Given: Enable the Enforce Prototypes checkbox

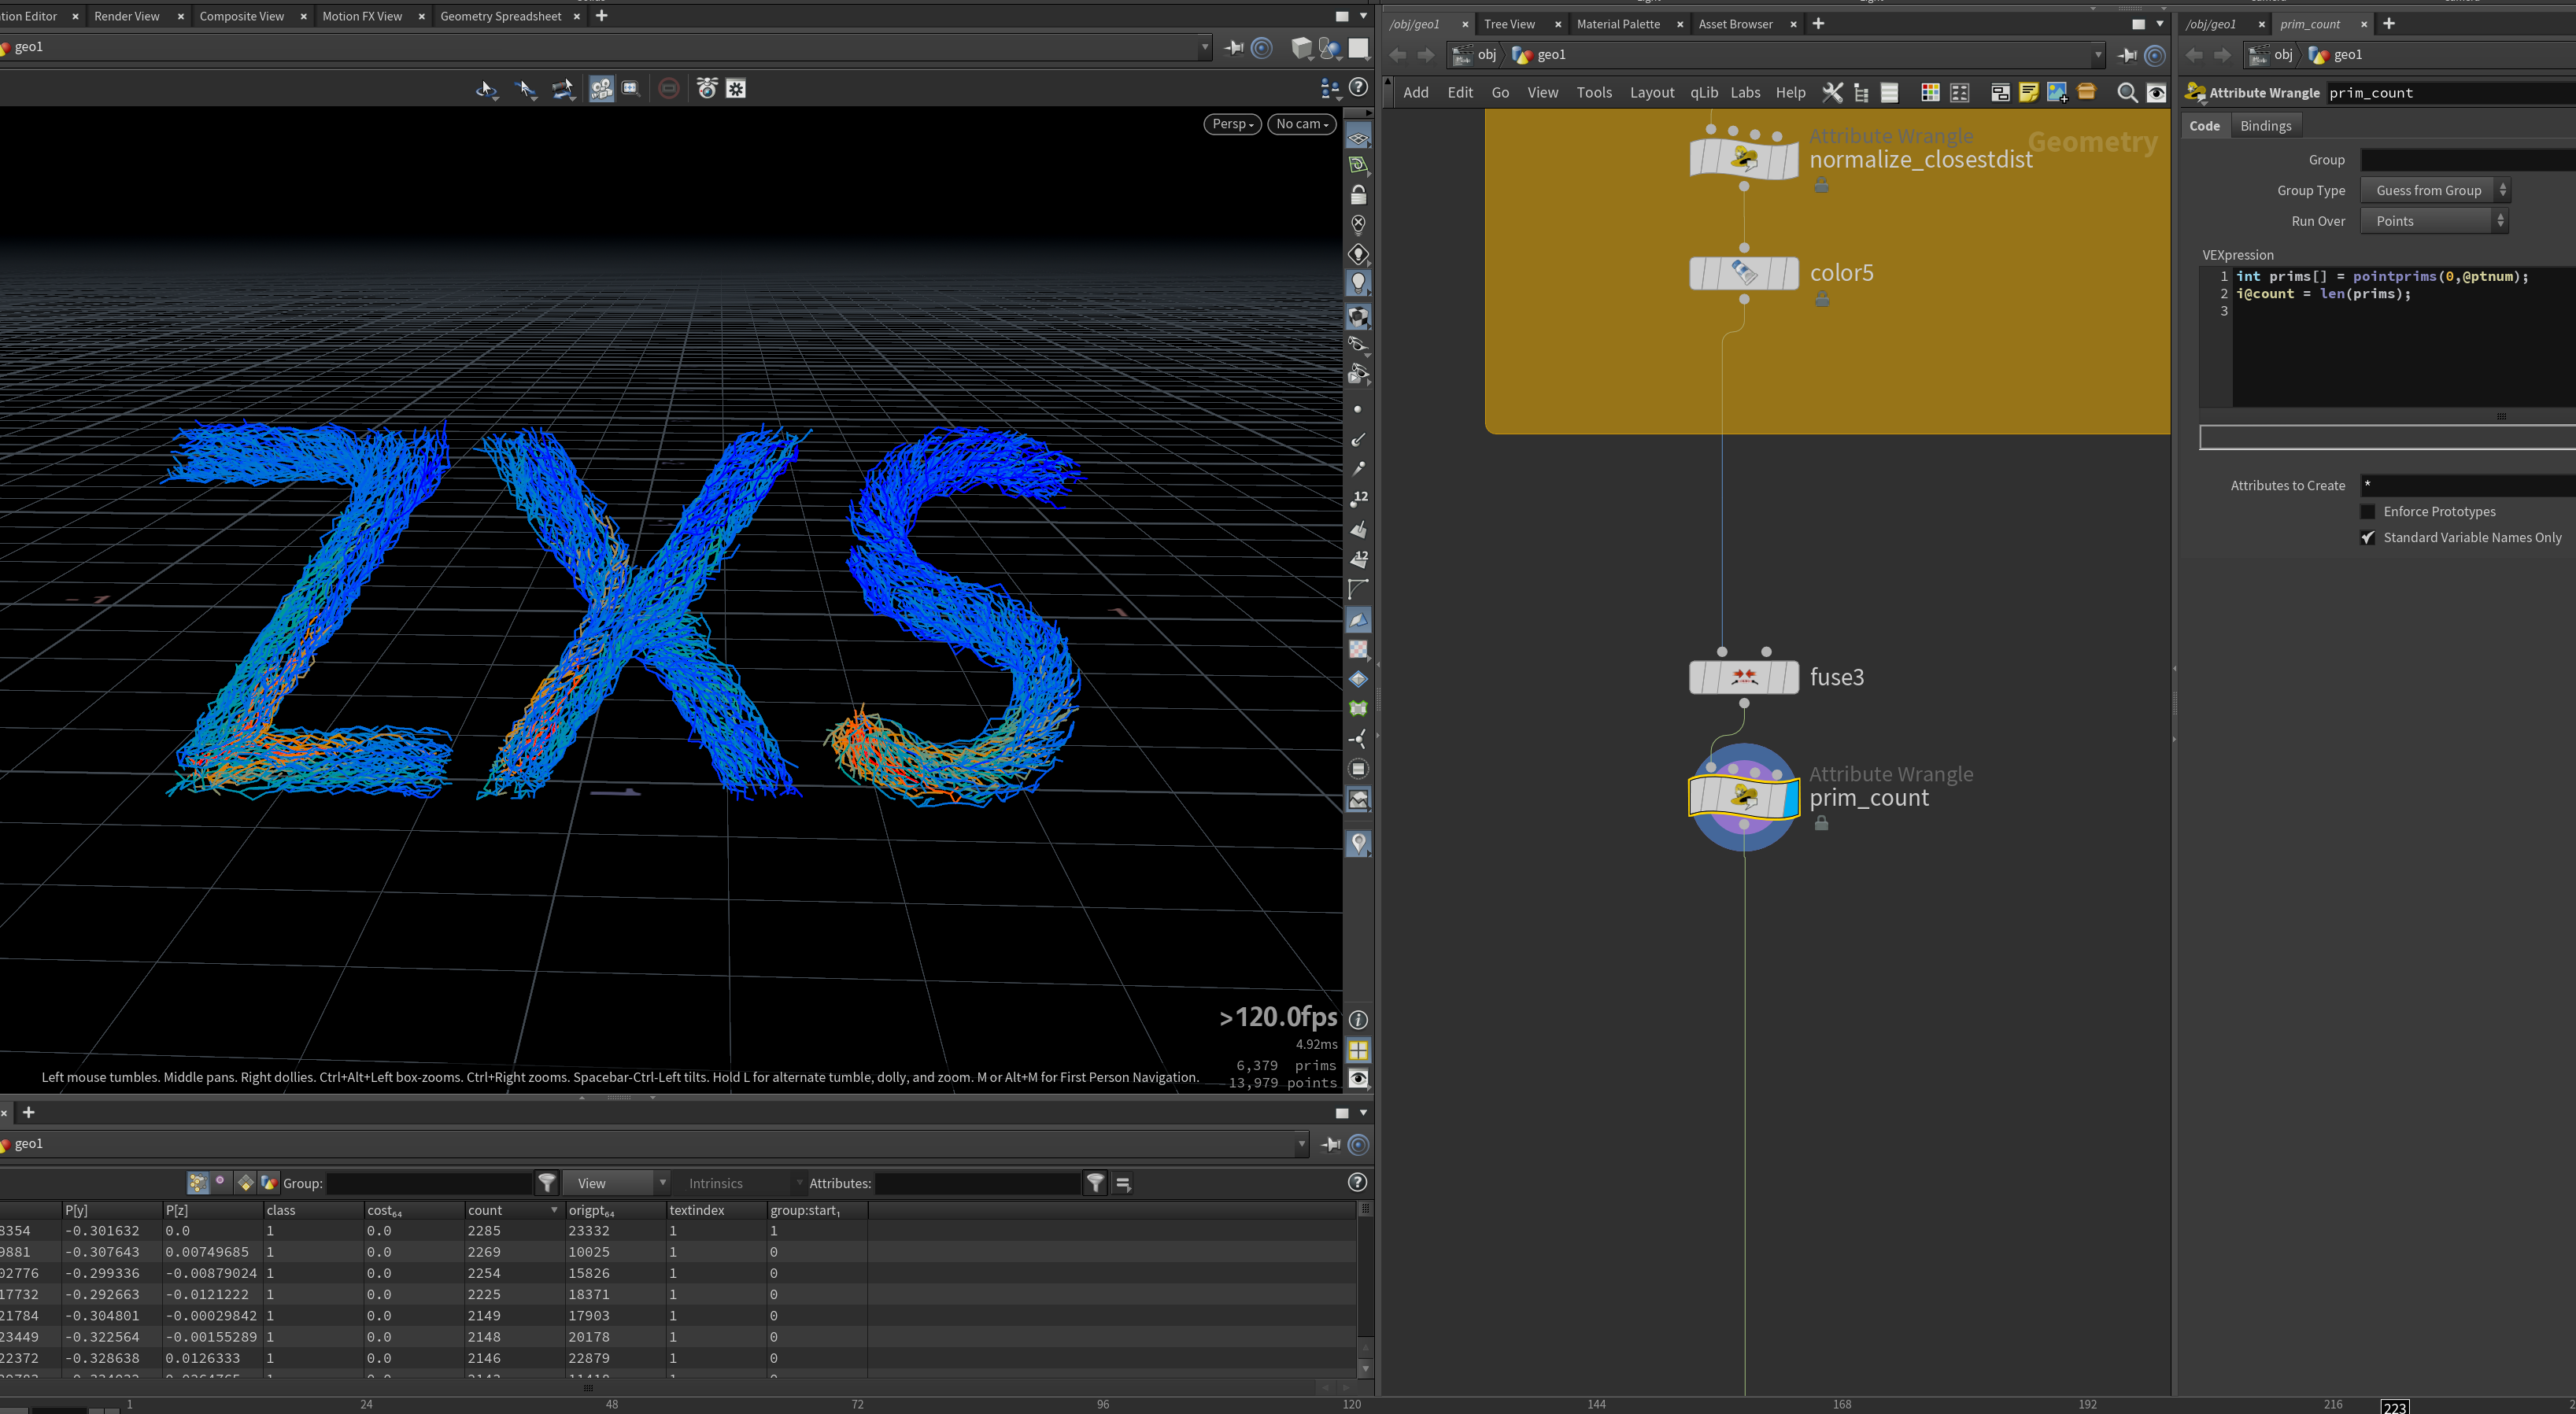Looking at the screenshot, I should pos(2367,512).
